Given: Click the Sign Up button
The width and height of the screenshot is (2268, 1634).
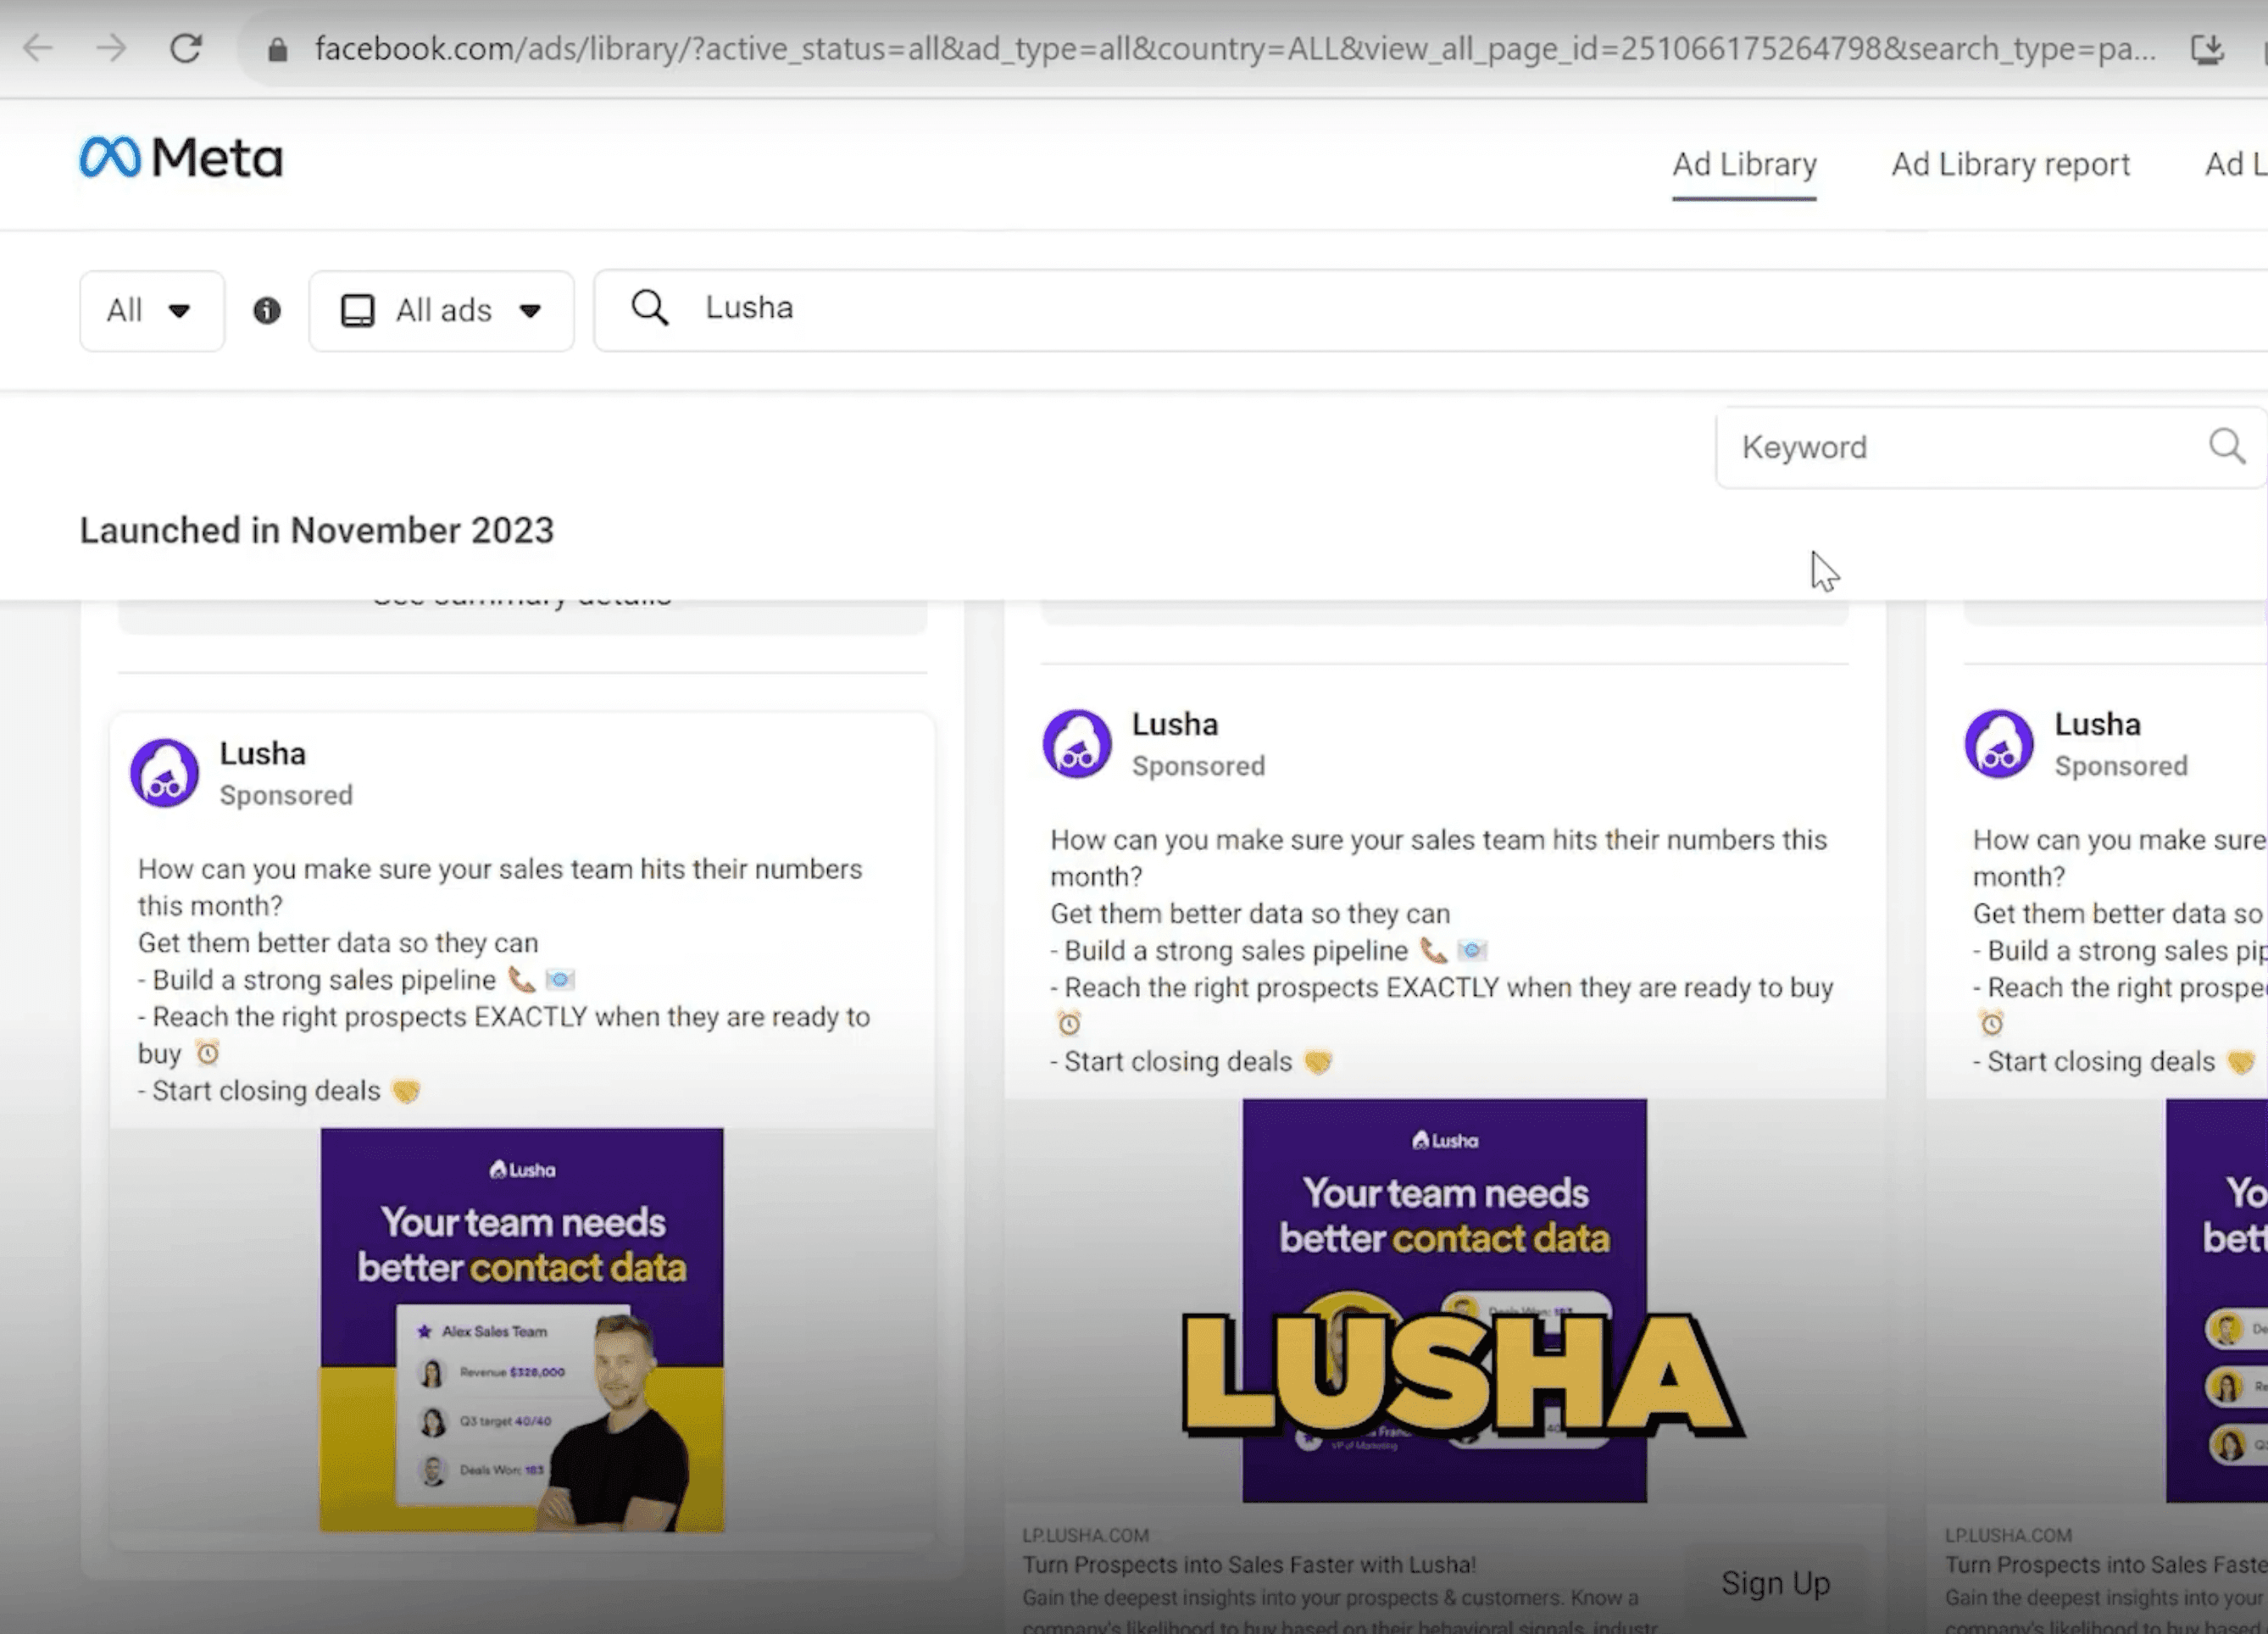Looking at the screenshot, I should [1775, 1583].
